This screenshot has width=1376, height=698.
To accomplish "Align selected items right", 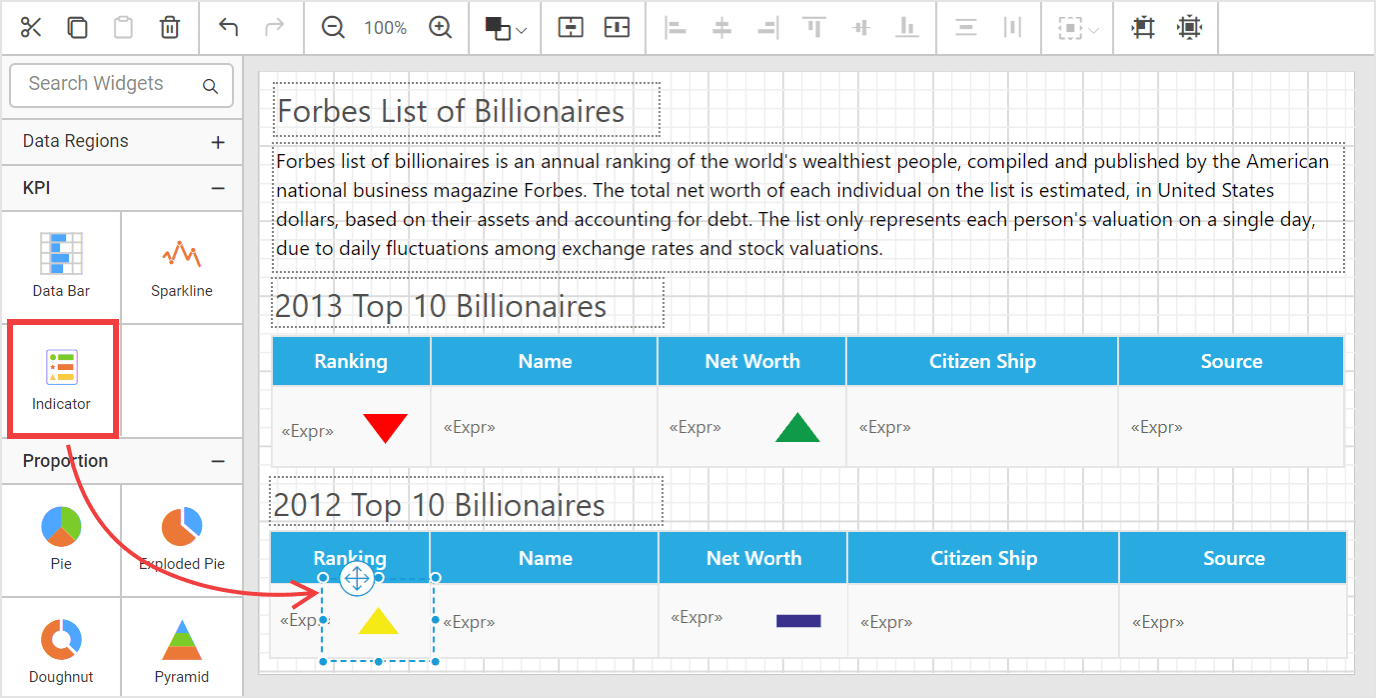I will (x=768, y=27).
